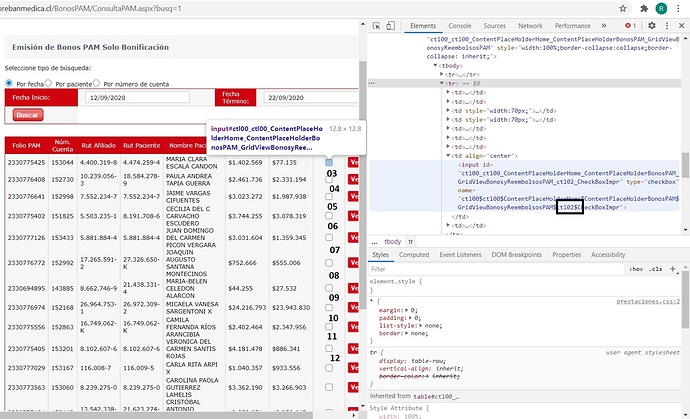Check the row of folio 2330777126
Image resolution: width=690 pixels, height=419 pixels.
[329, 238]
